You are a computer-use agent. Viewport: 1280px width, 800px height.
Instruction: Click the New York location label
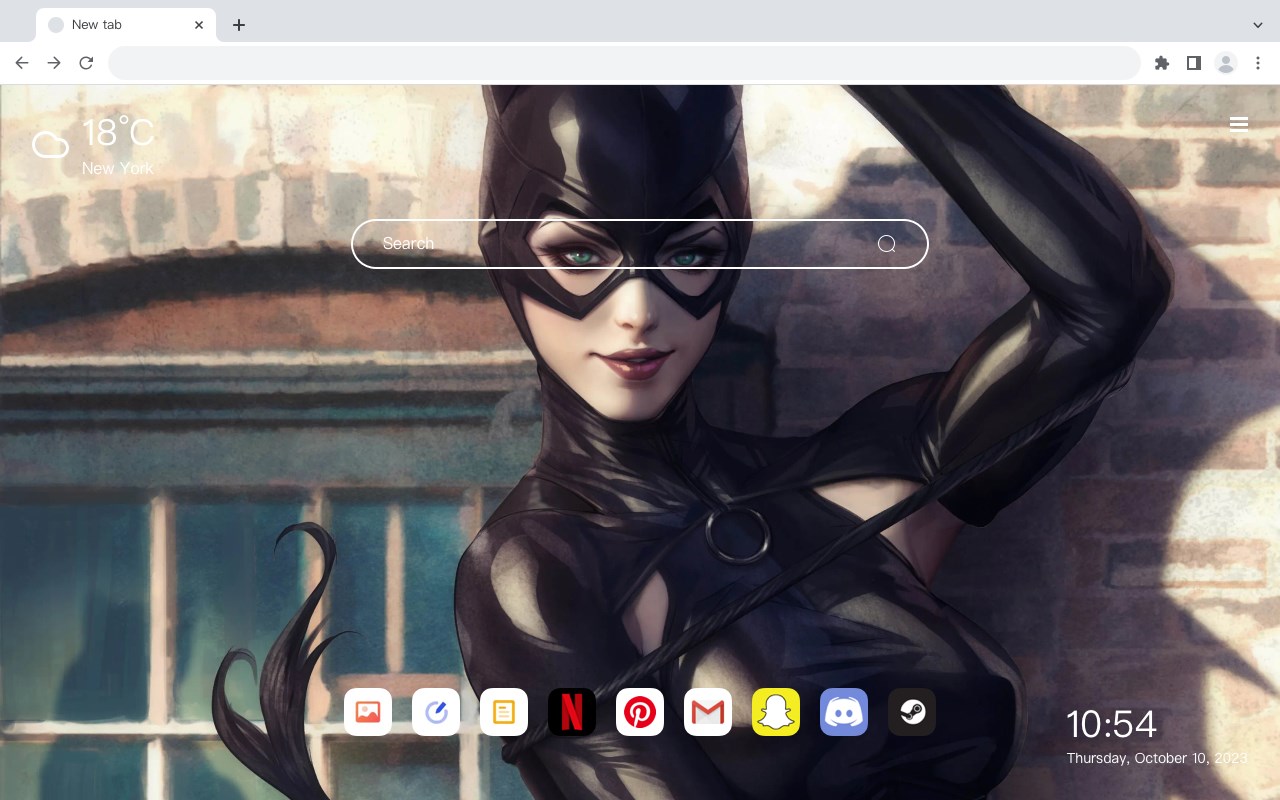pos(118,168)
